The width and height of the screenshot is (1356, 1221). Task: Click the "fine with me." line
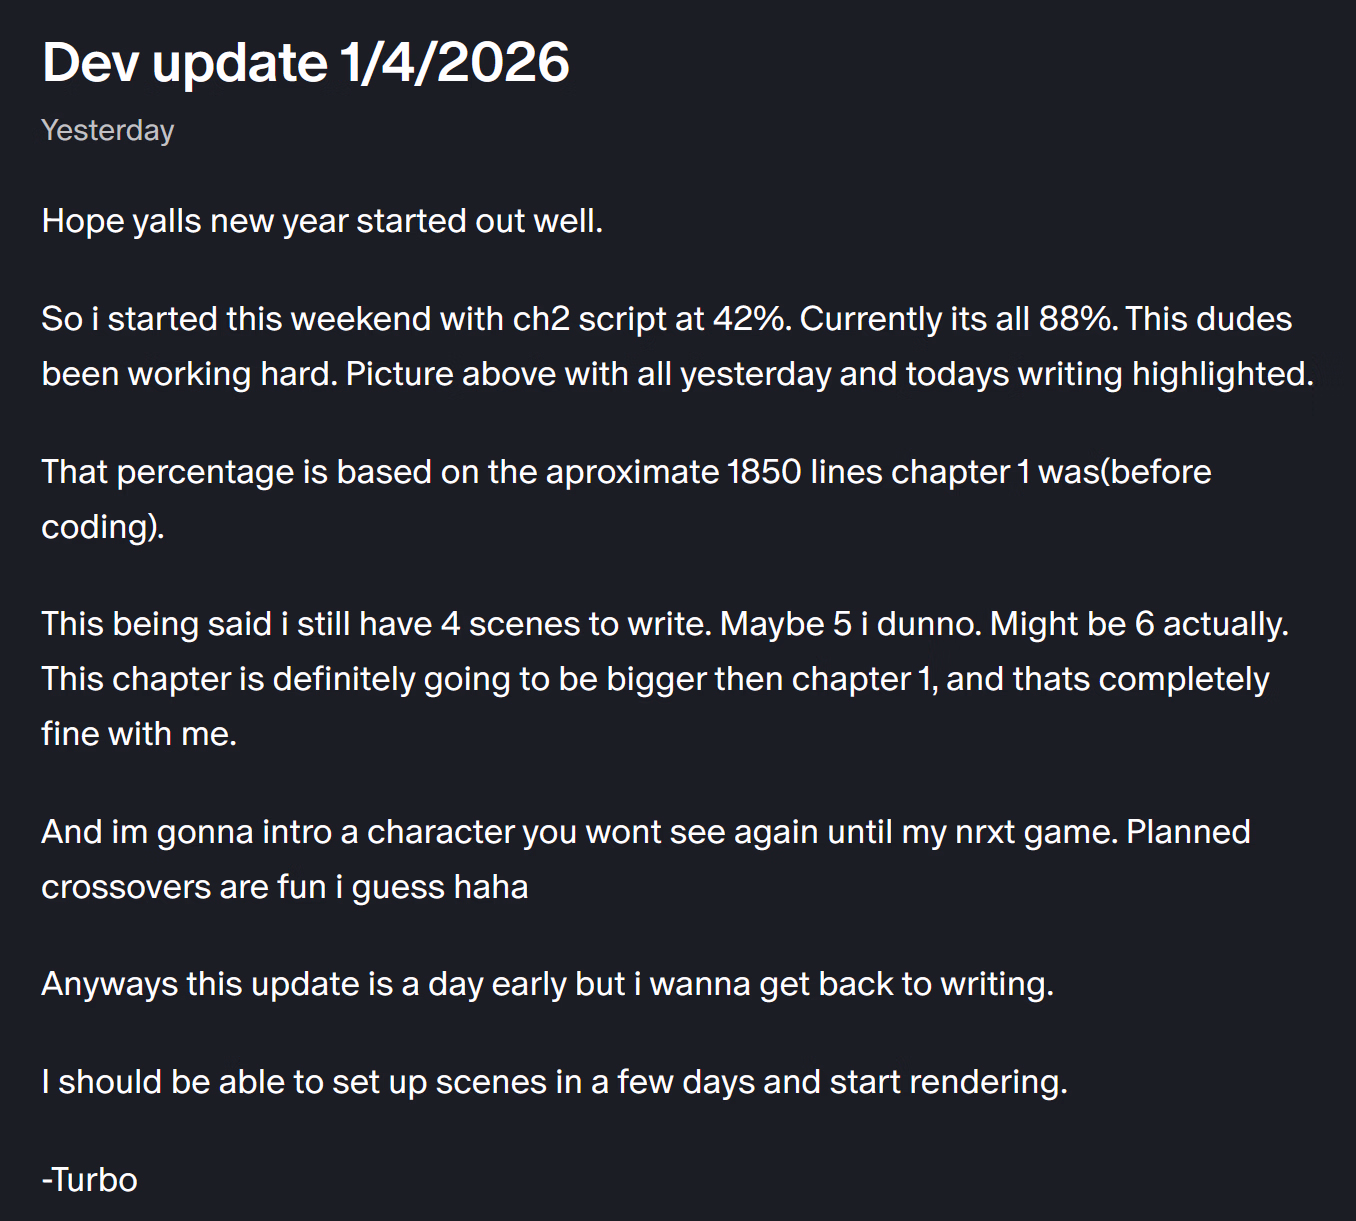(x=139, y=734)
